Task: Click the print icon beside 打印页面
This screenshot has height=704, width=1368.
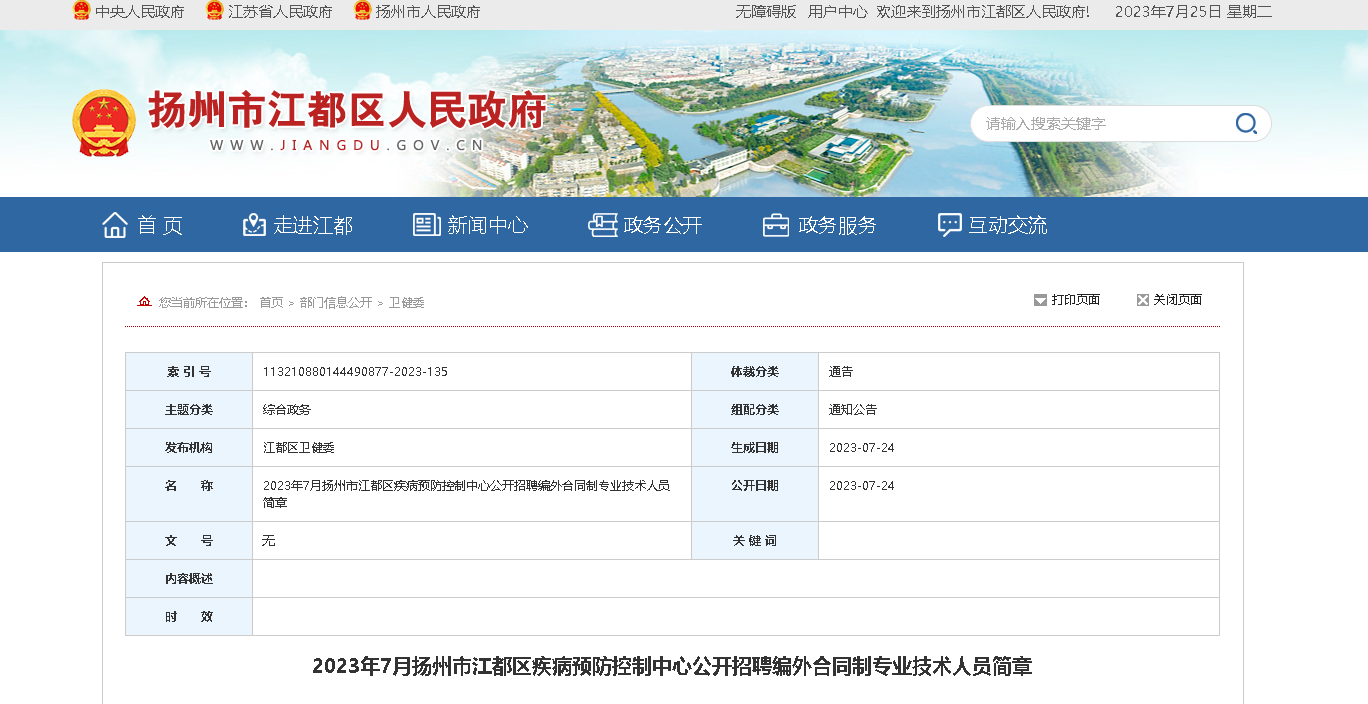Action: [1040, 300]
